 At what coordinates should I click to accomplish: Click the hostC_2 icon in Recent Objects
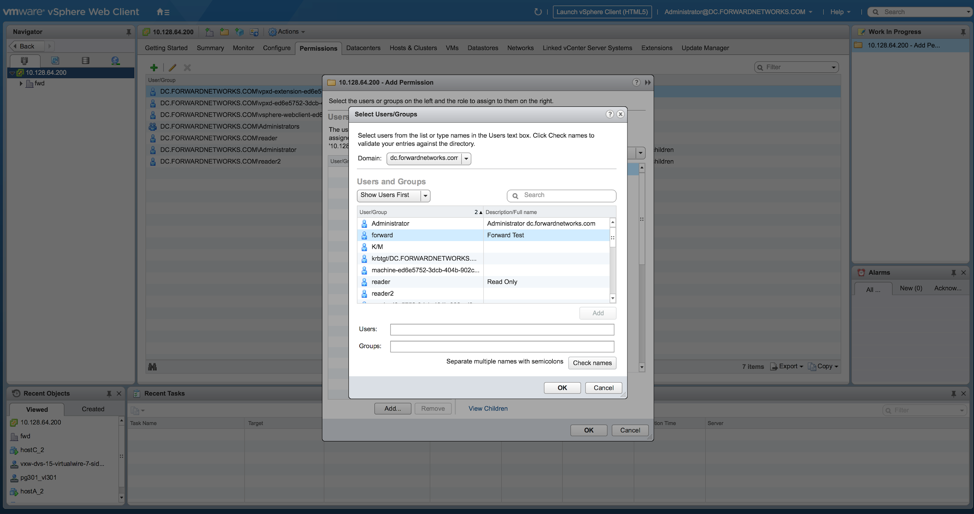[x=14, y=450]
